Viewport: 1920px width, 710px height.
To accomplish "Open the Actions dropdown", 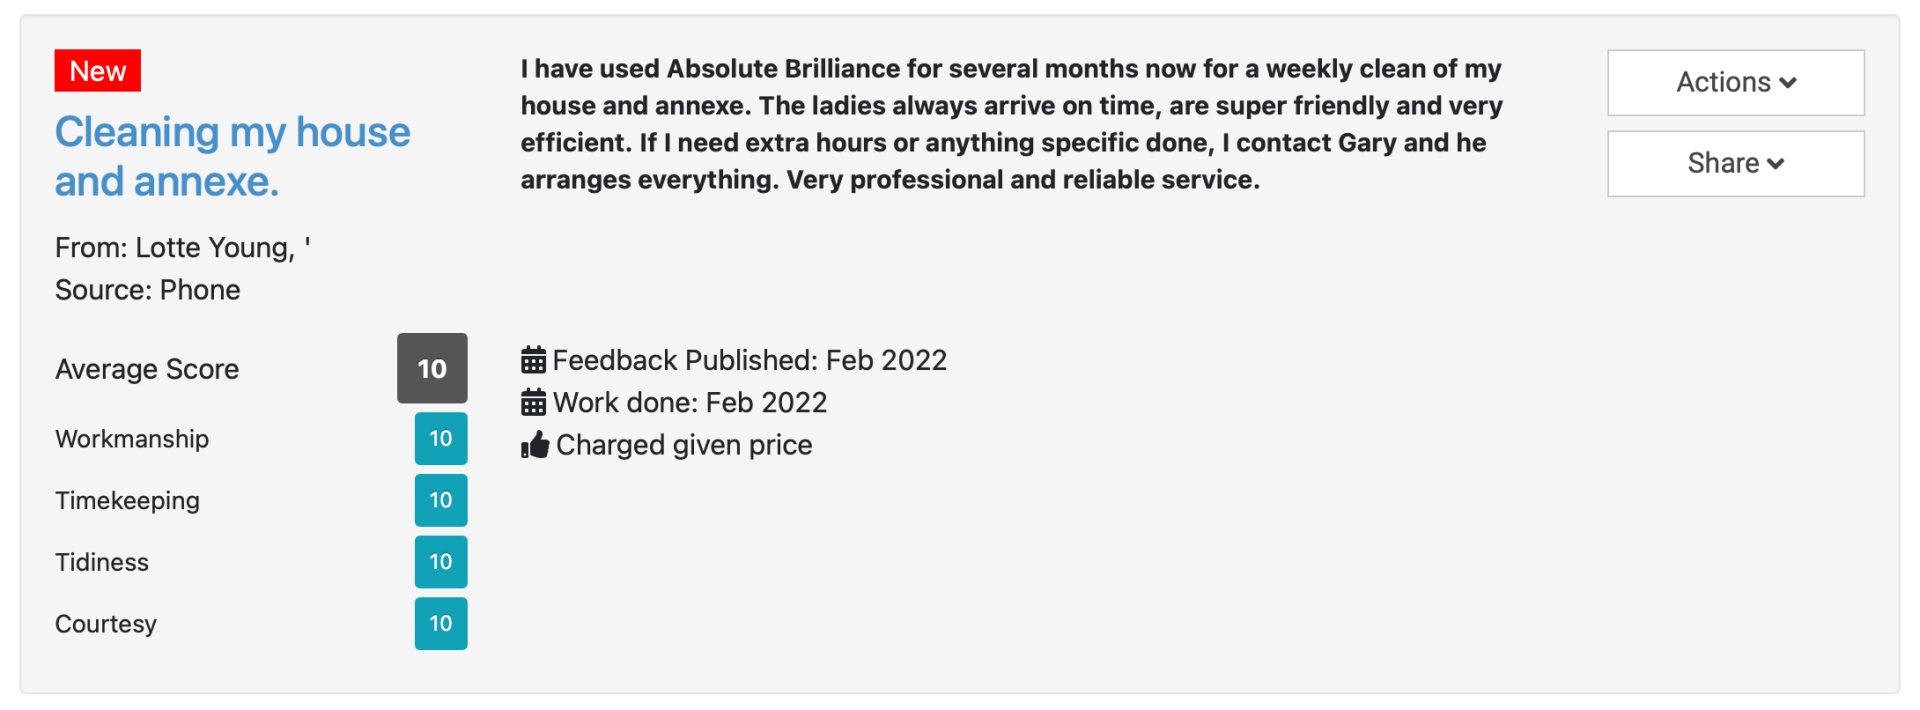I will 1735,83.
